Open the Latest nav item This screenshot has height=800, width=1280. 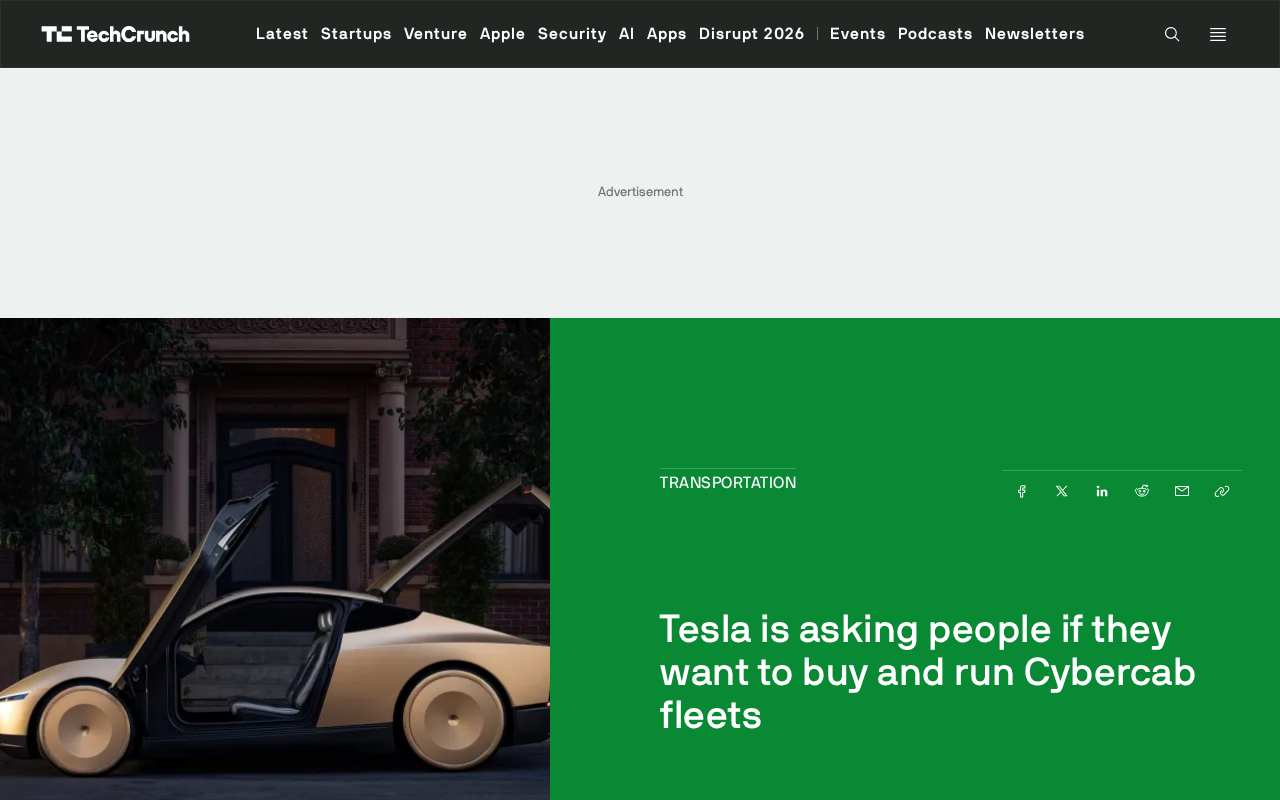(282, 34)
